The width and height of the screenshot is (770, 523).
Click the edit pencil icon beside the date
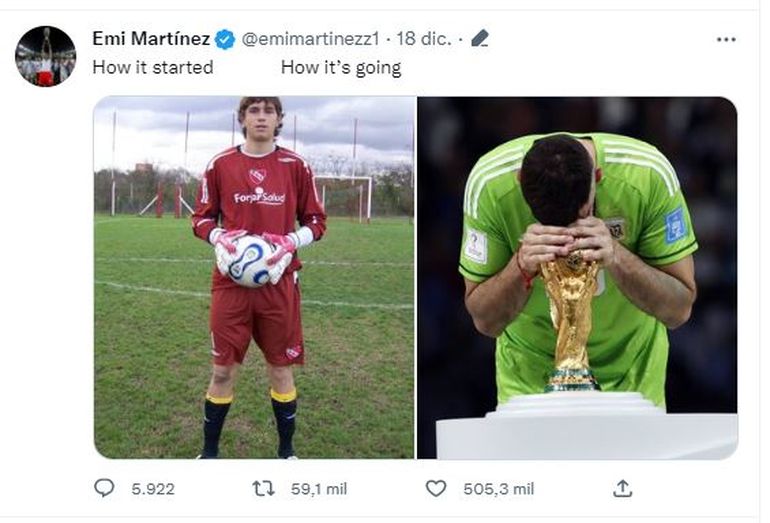480,39
